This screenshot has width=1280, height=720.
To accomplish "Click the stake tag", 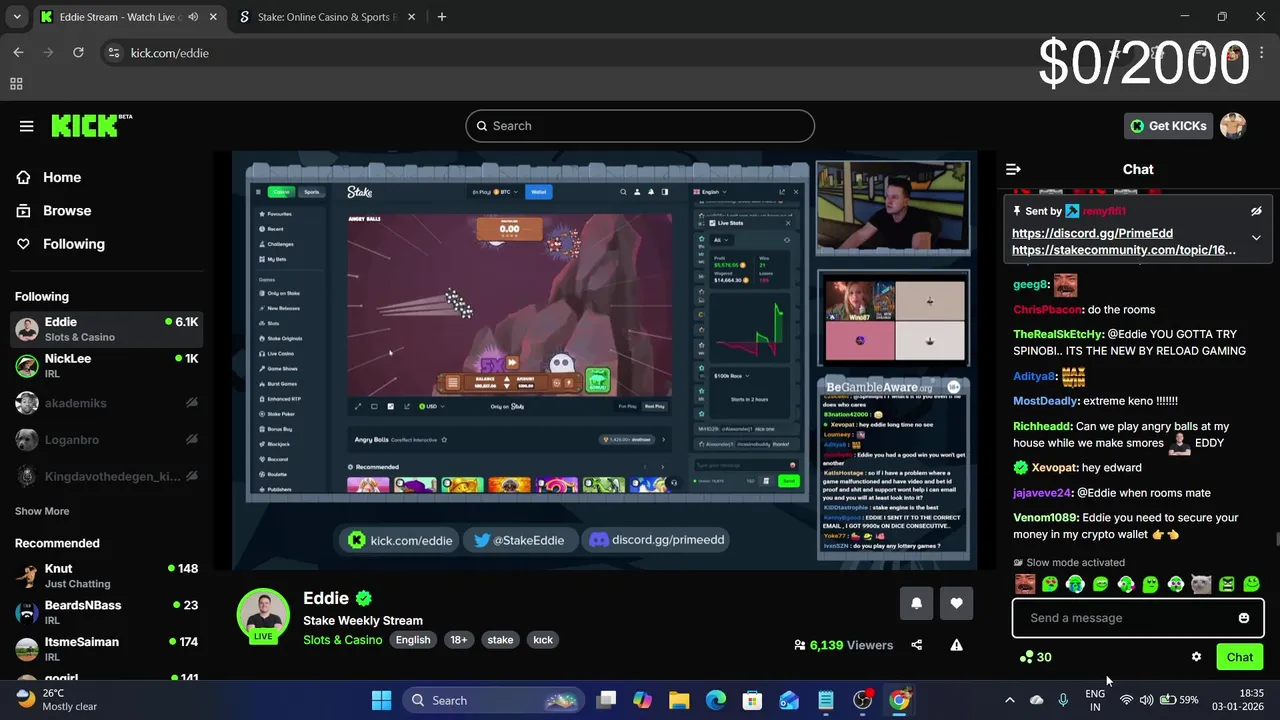I will point(500,640).
